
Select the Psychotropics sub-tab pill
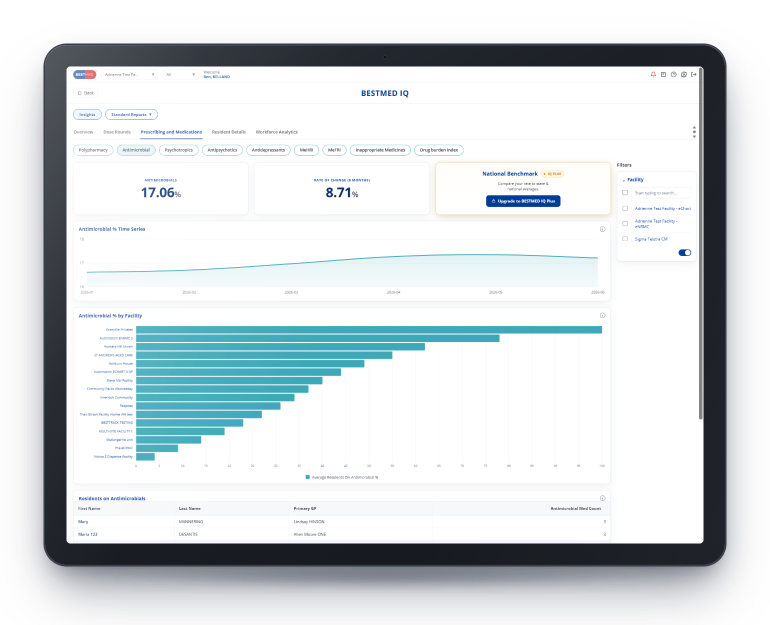pos(179,150)
